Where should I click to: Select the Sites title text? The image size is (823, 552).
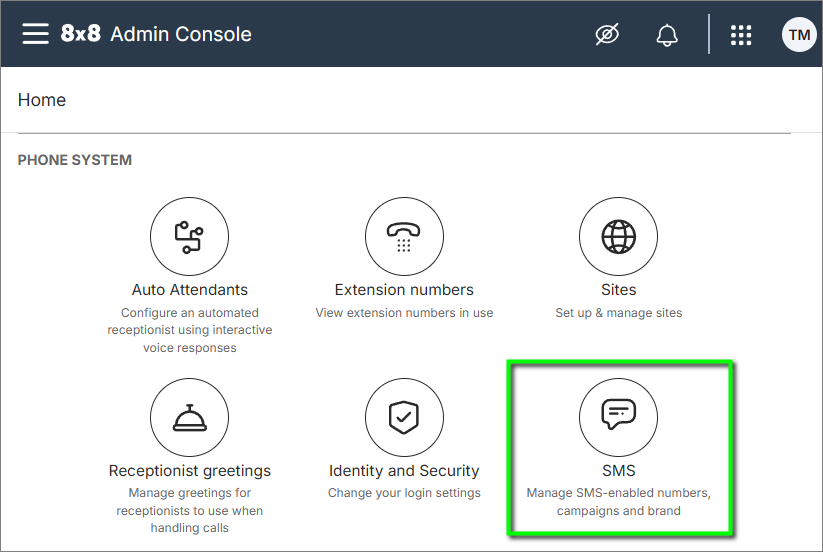tap(618, 290)
